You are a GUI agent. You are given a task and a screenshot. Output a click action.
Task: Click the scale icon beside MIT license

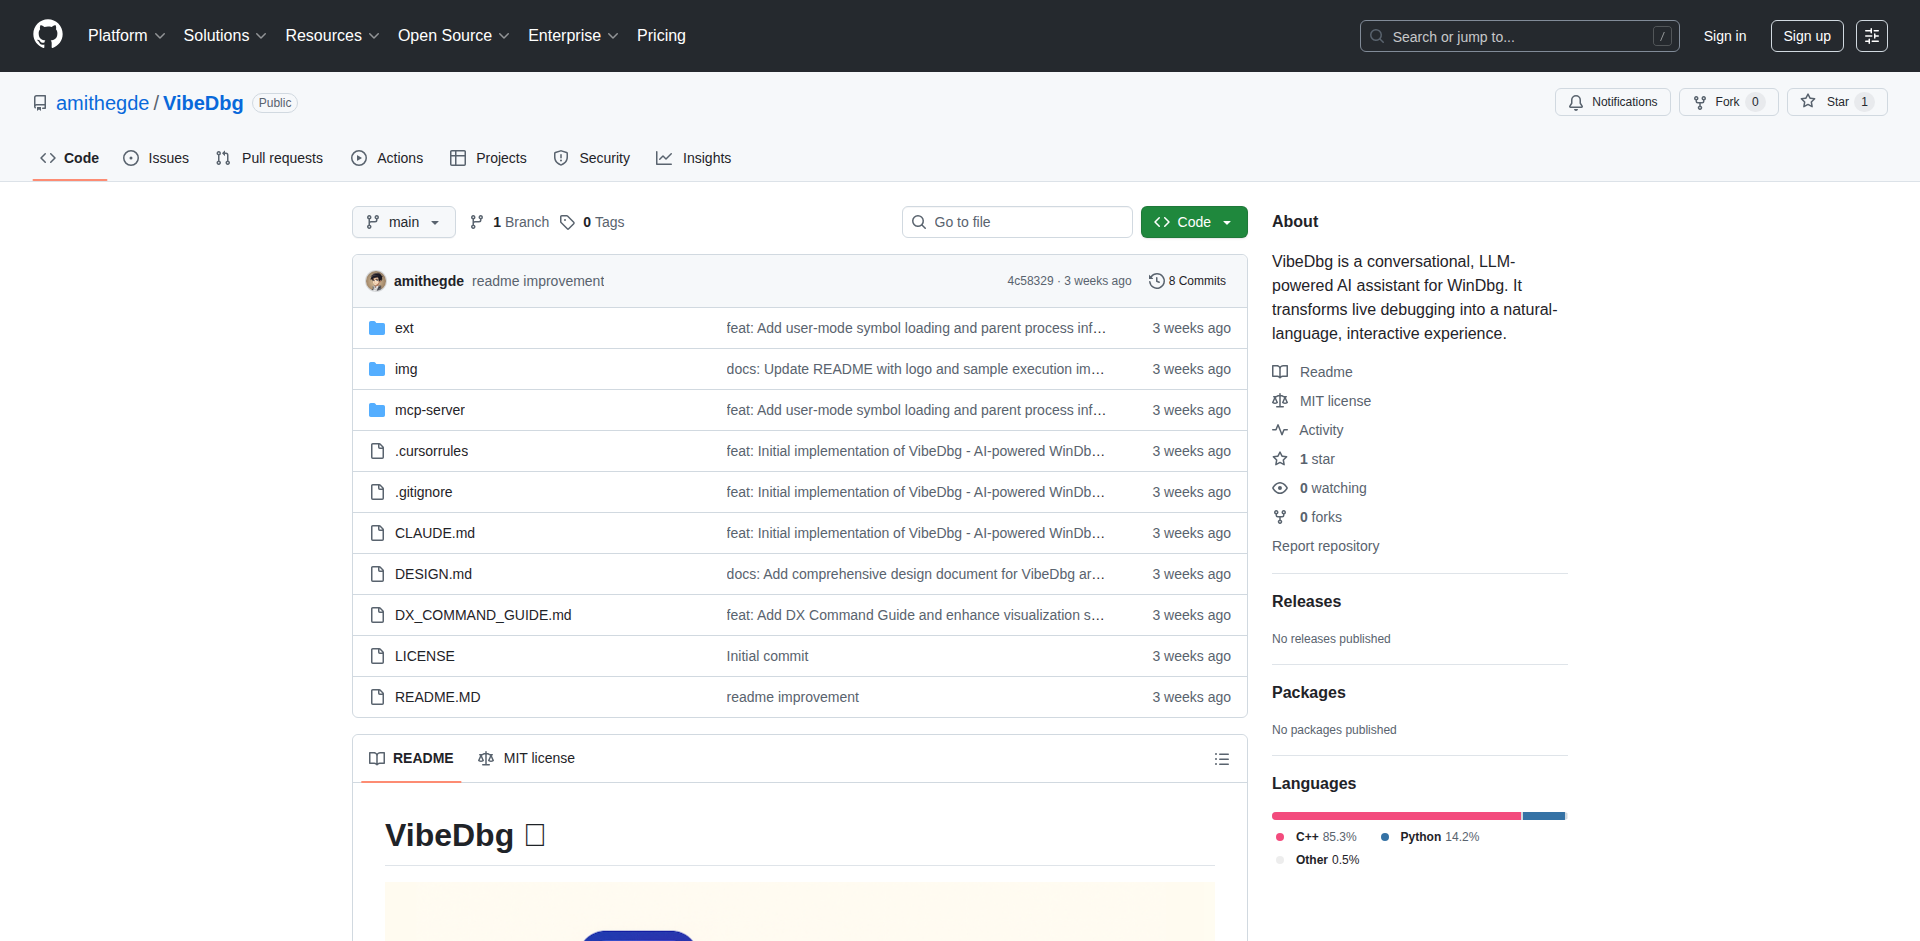point(1280,401)
